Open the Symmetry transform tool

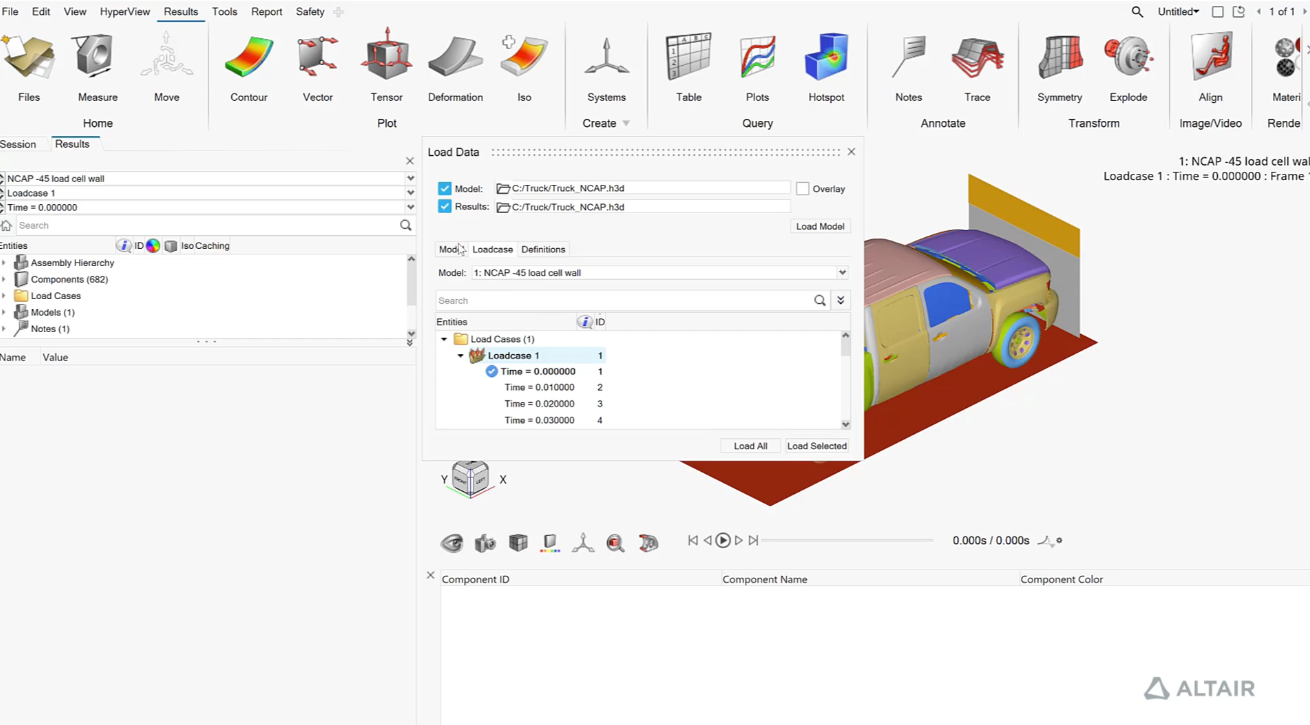[1060, 68]
